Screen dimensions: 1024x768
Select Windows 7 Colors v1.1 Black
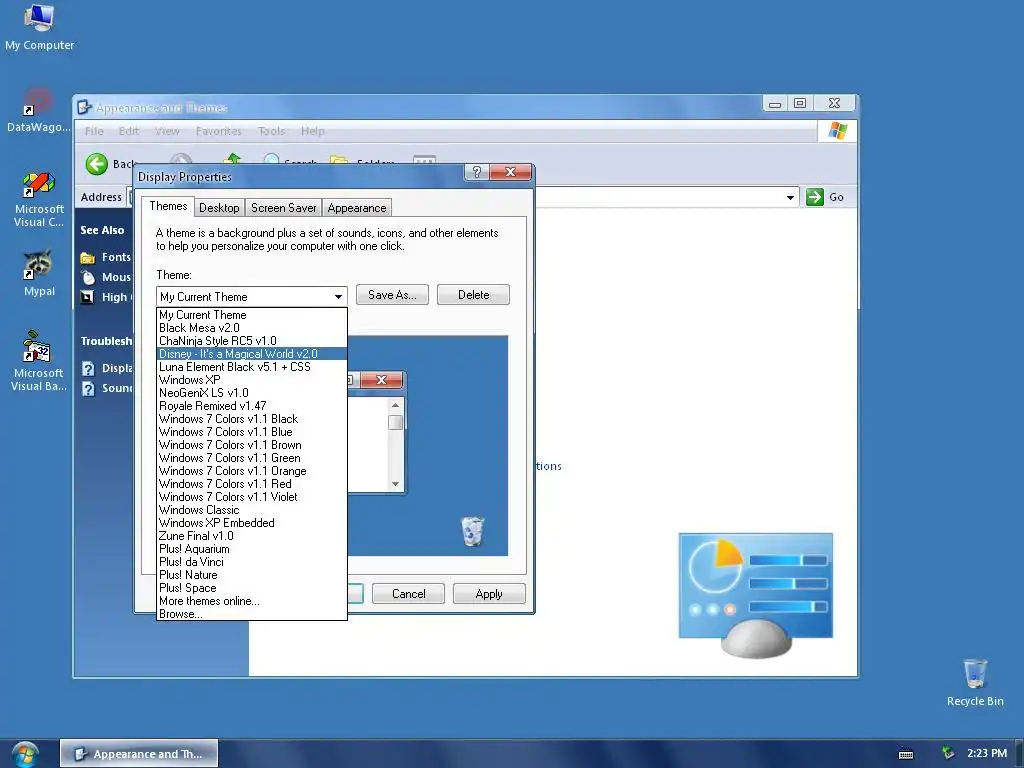click(251, 419)
